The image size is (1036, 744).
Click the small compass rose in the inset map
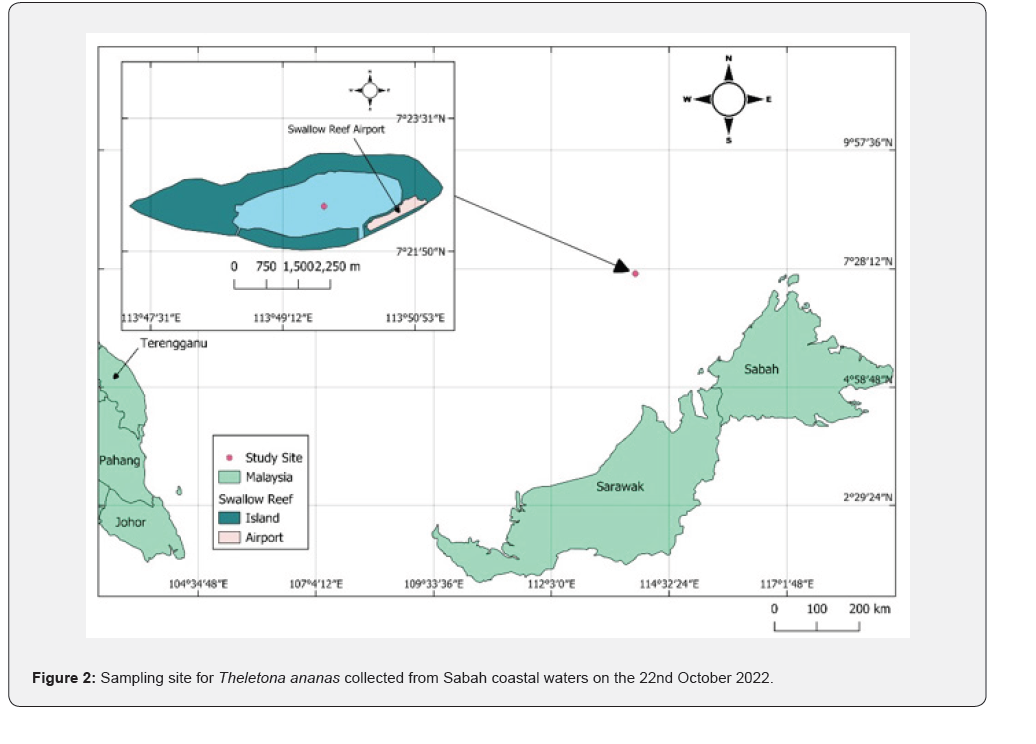369,90
